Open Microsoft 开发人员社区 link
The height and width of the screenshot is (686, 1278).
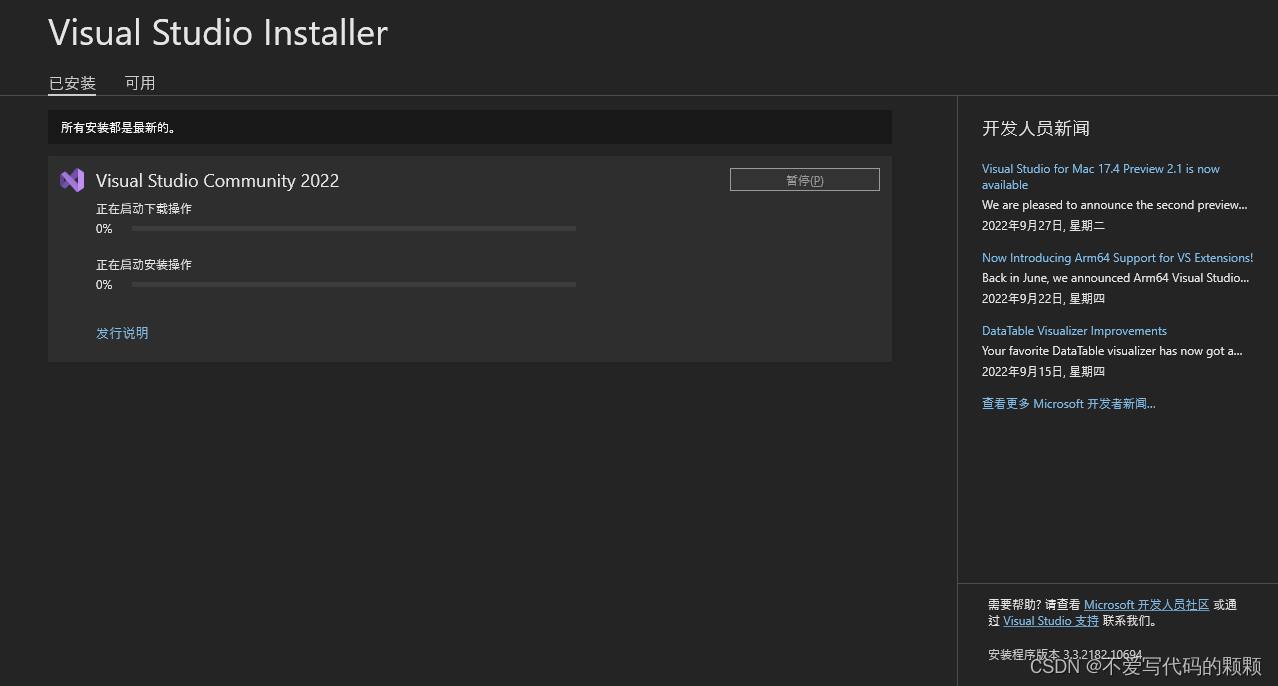(1147, 605)
